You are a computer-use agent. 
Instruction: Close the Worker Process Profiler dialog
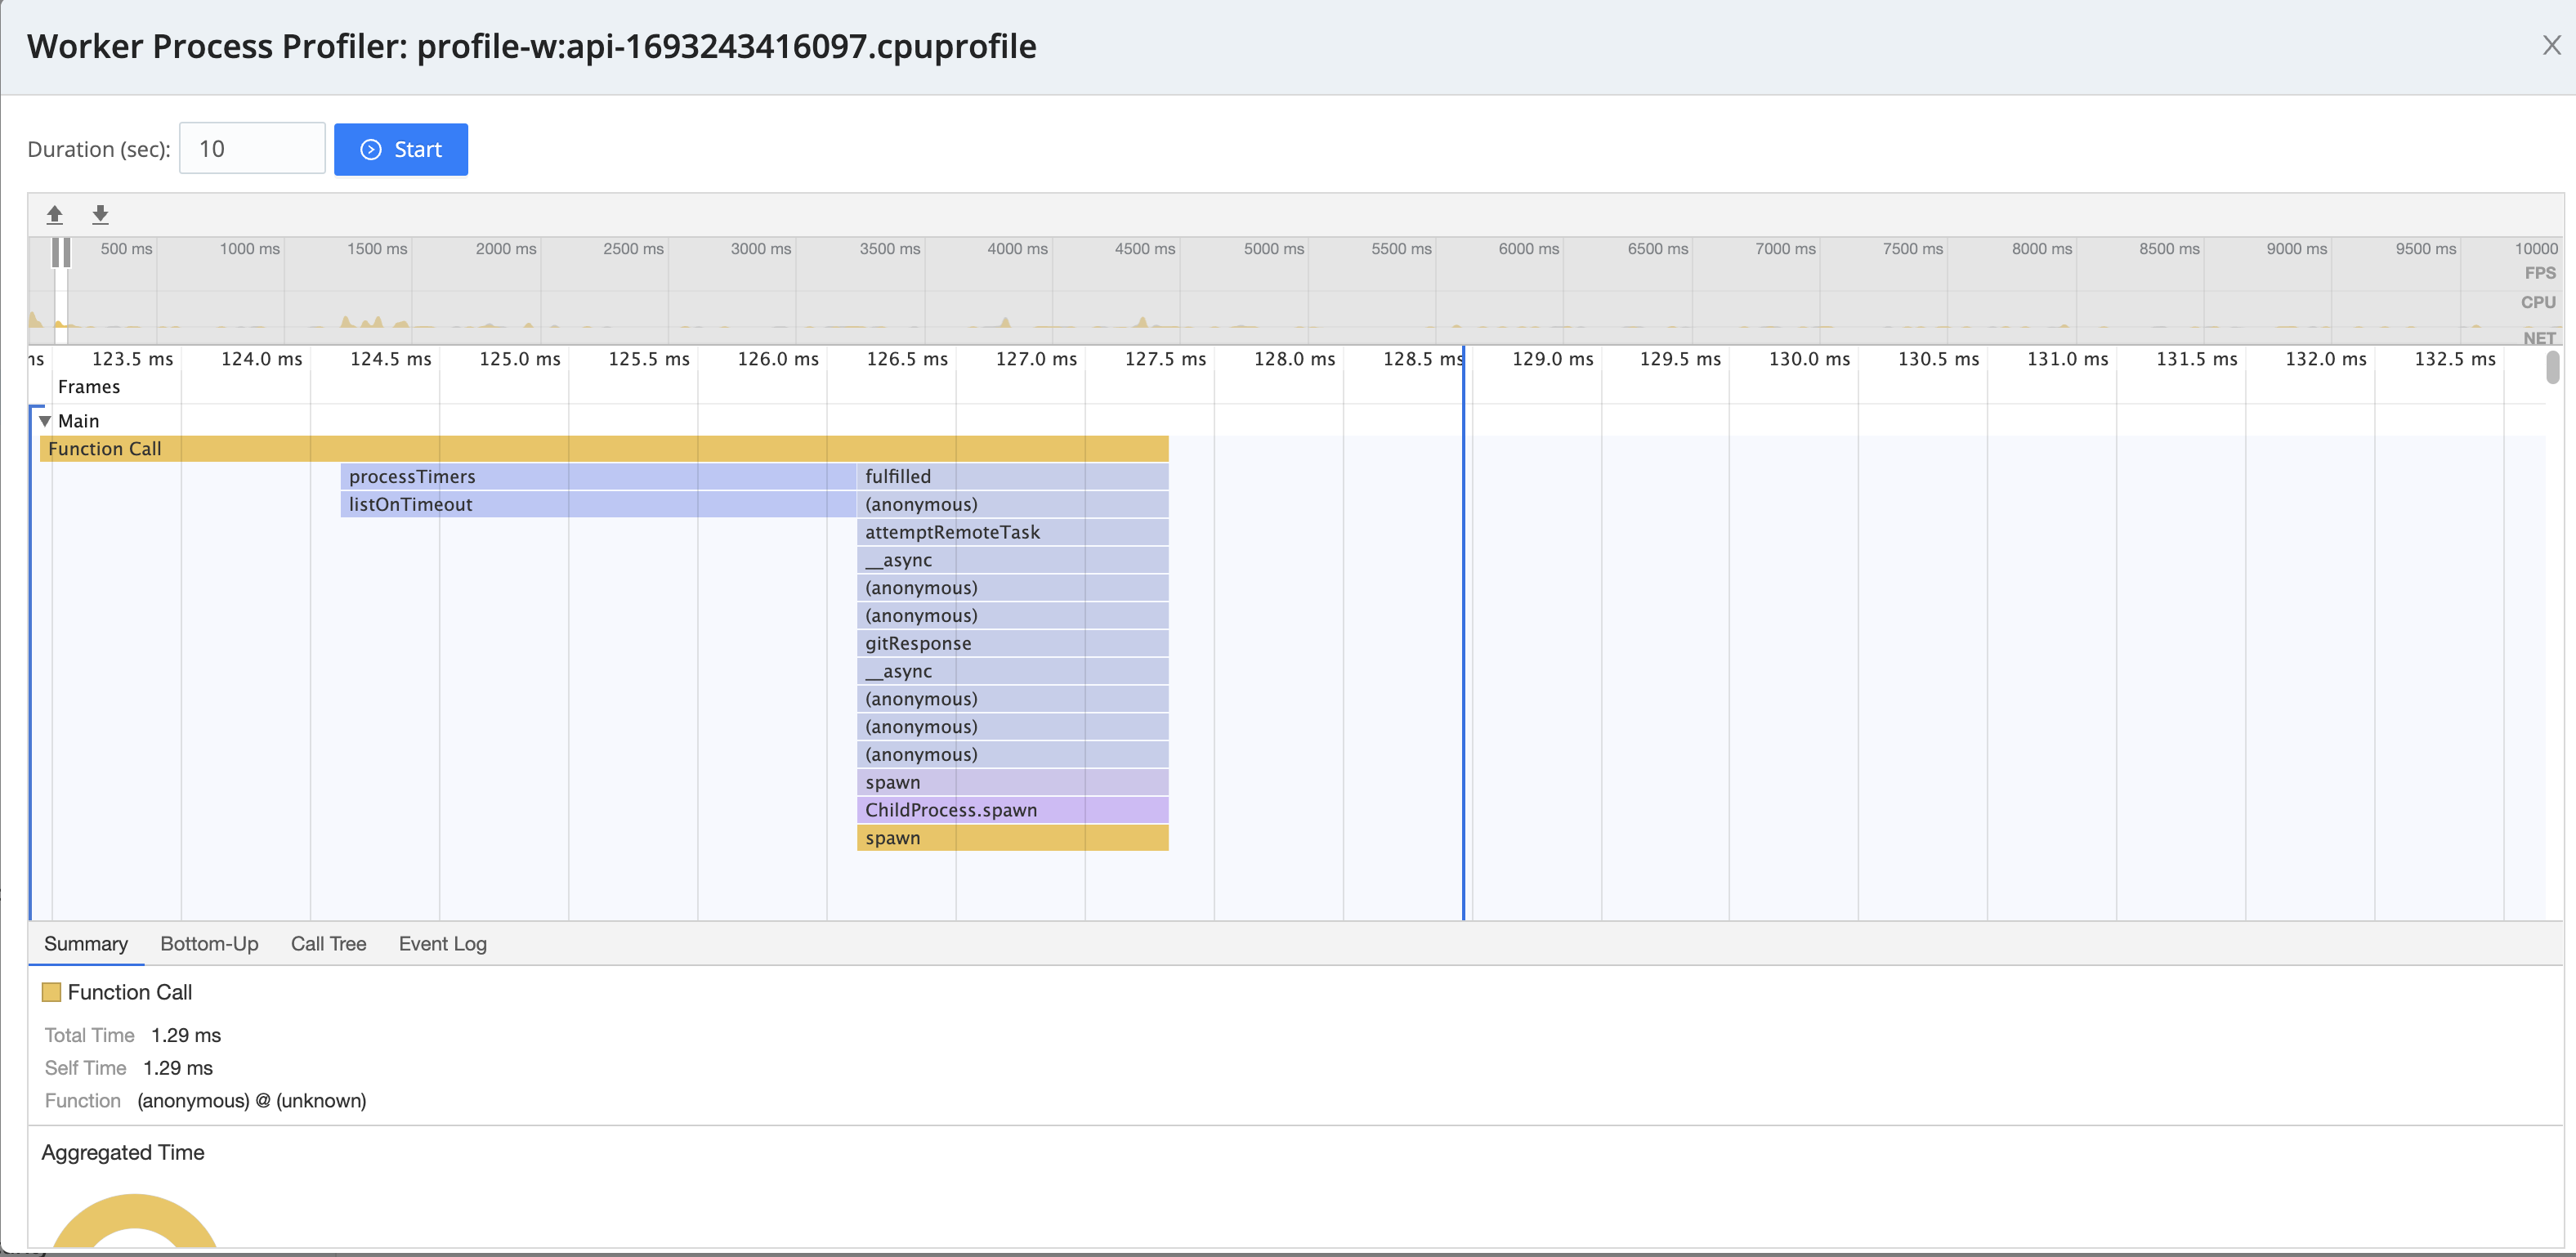(2551, 45)
